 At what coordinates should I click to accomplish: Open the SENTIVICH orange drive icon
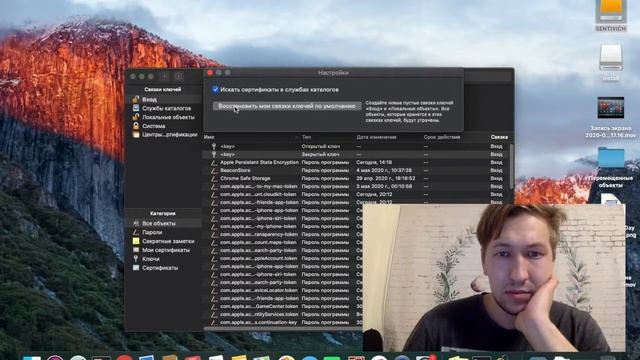611,11
